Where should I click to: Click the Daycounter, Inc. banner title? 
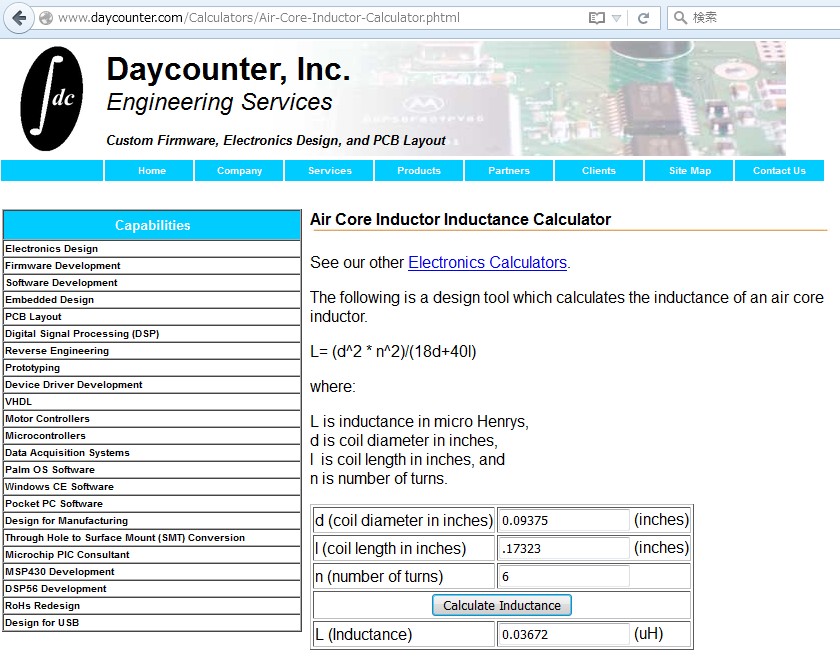pyautogui.click(x=228, y=69)
